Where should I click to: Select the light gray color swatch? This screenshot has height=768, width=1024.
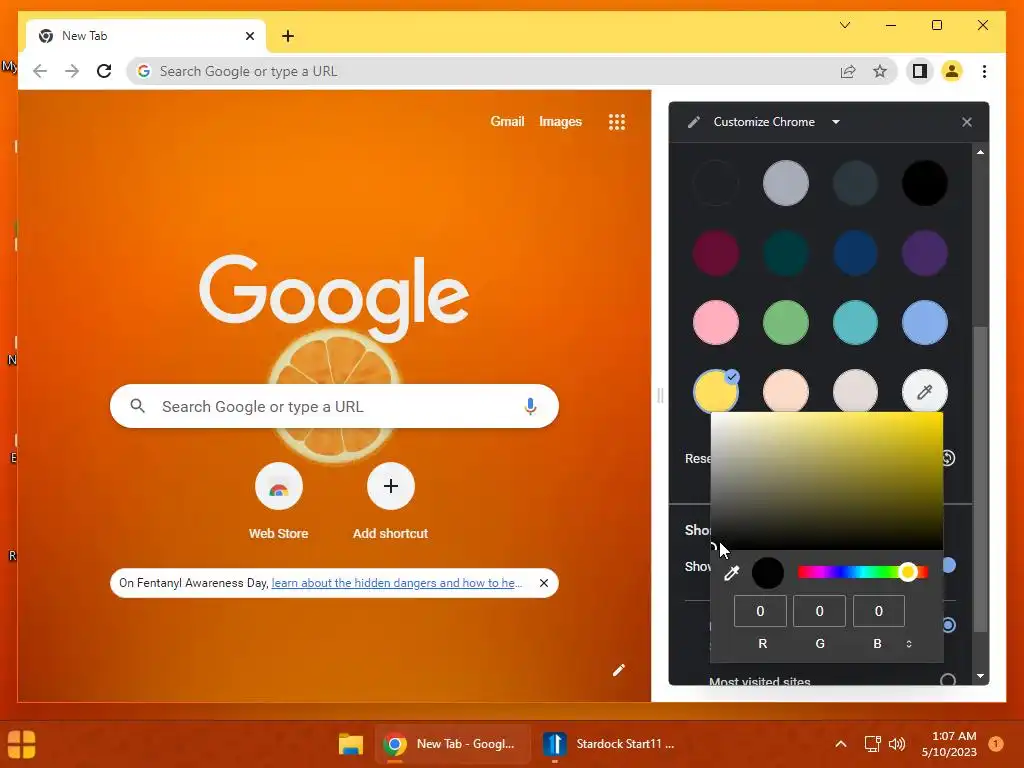click(x=786, y=183)
